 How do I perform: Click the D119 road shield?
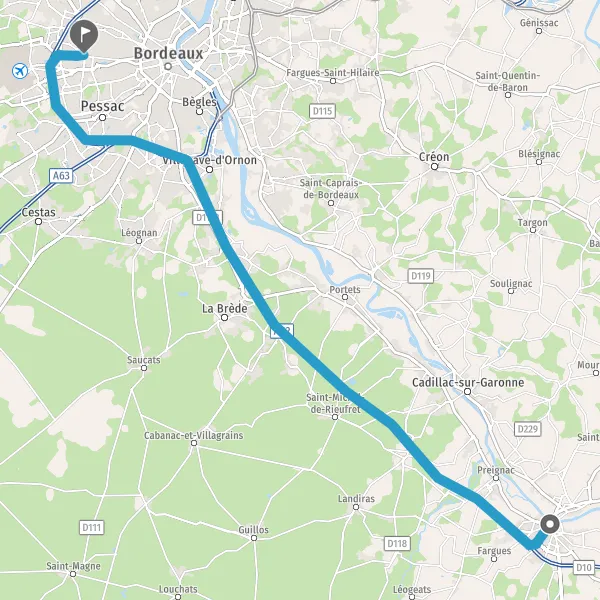[421, 276]
